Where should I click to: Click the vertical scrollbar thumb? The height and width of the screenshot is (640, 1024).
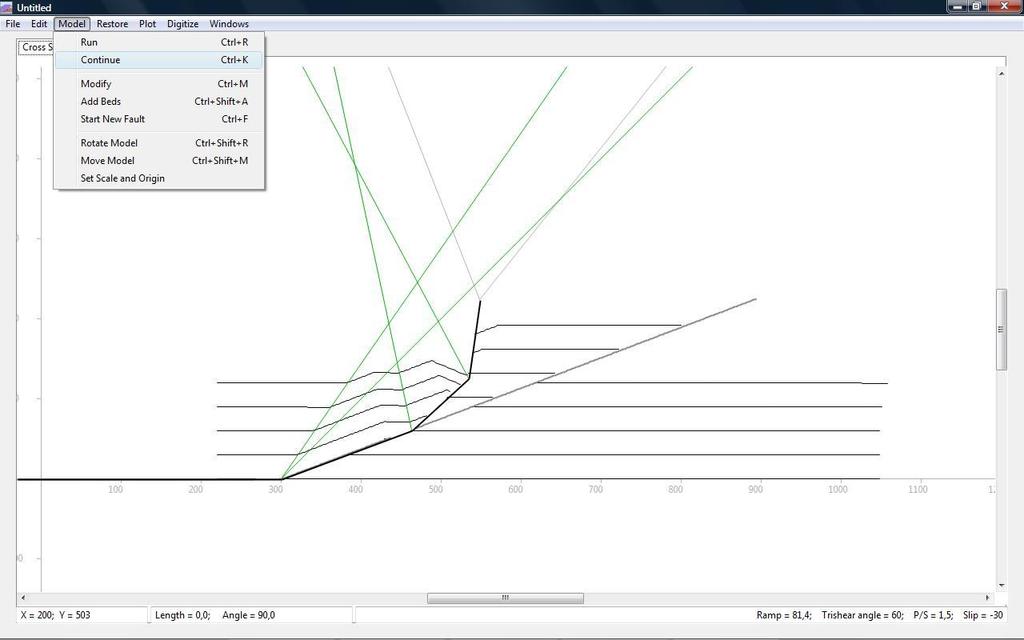(x=1001, y=329)
